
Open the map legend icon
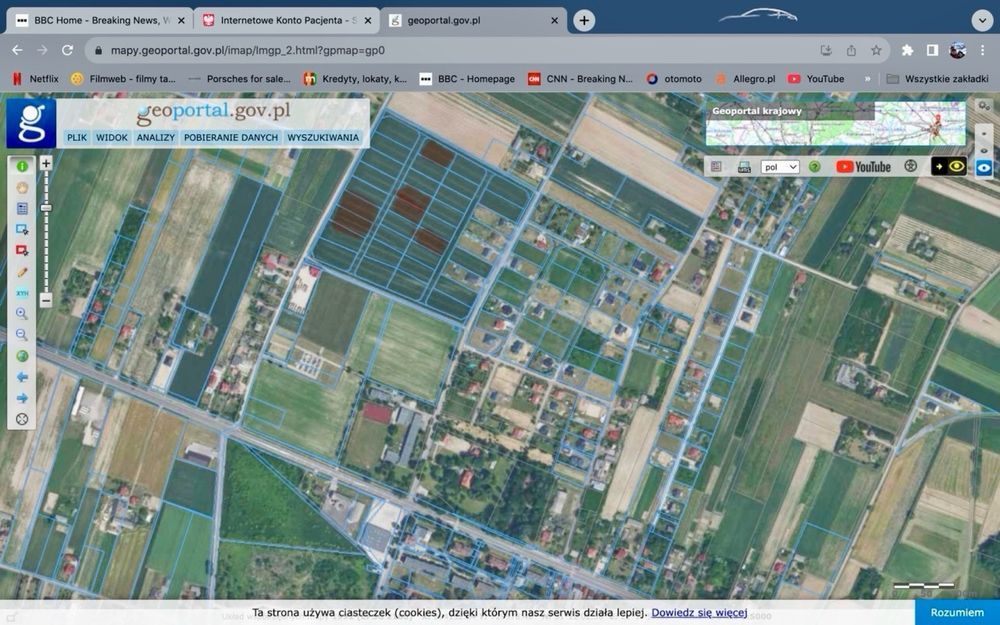(716, 166)
